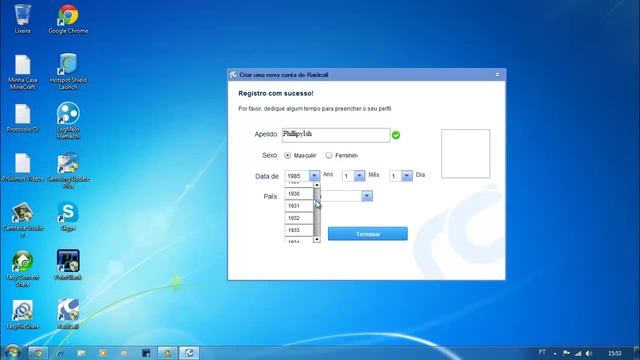Open the Easy Content Share shortcut
This screenshot has width=640, height=360.
22,269
